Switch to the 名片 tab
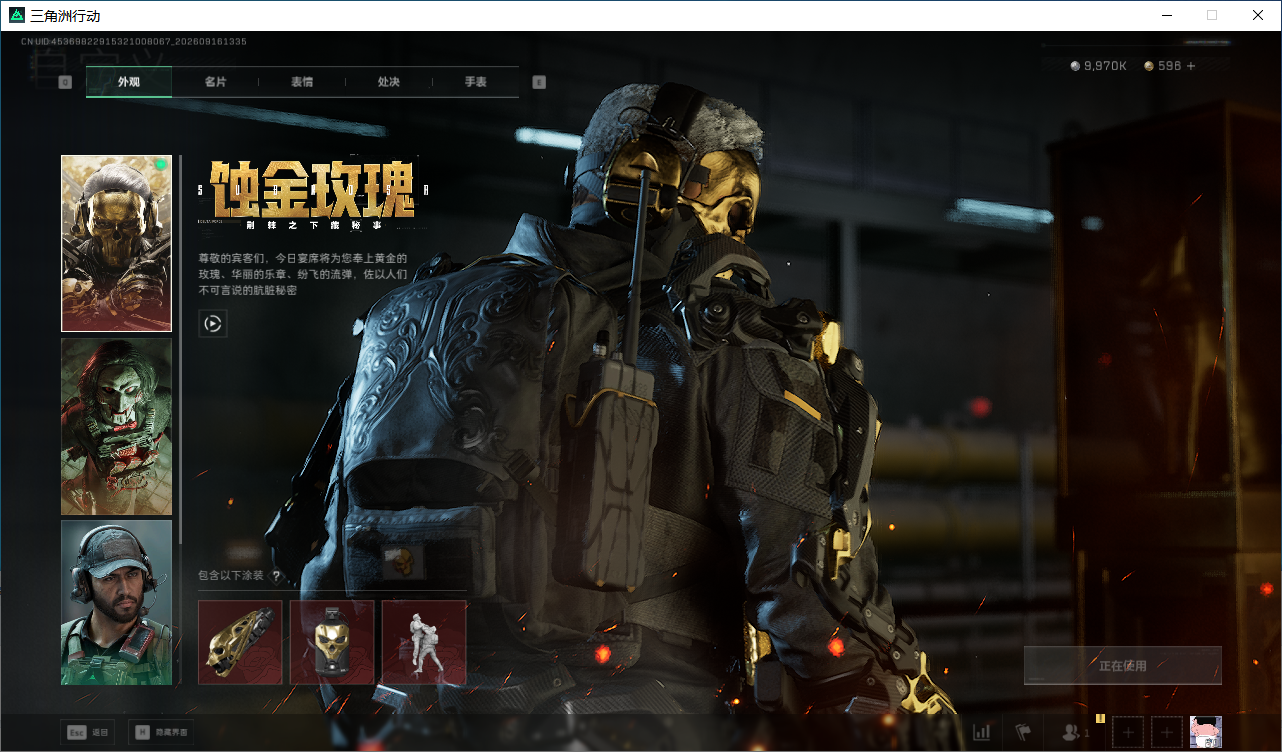Screen dimensions: 1282x752 pos(215,82)
